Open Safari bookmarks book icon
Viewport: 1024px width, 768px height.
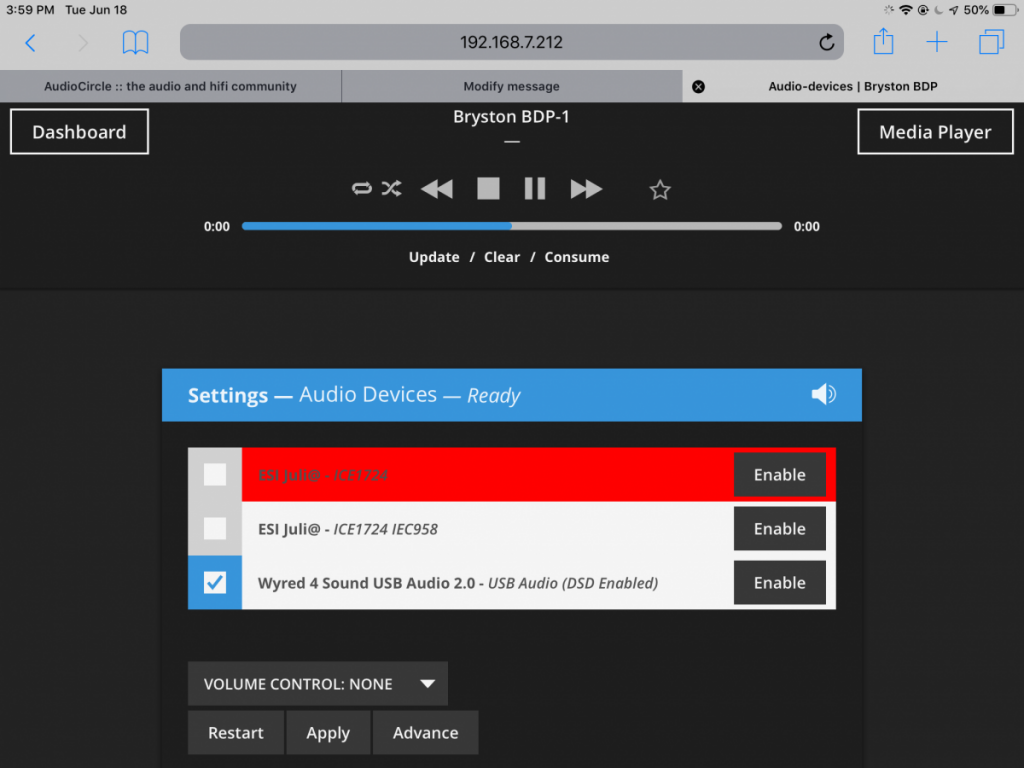point(135,43)
